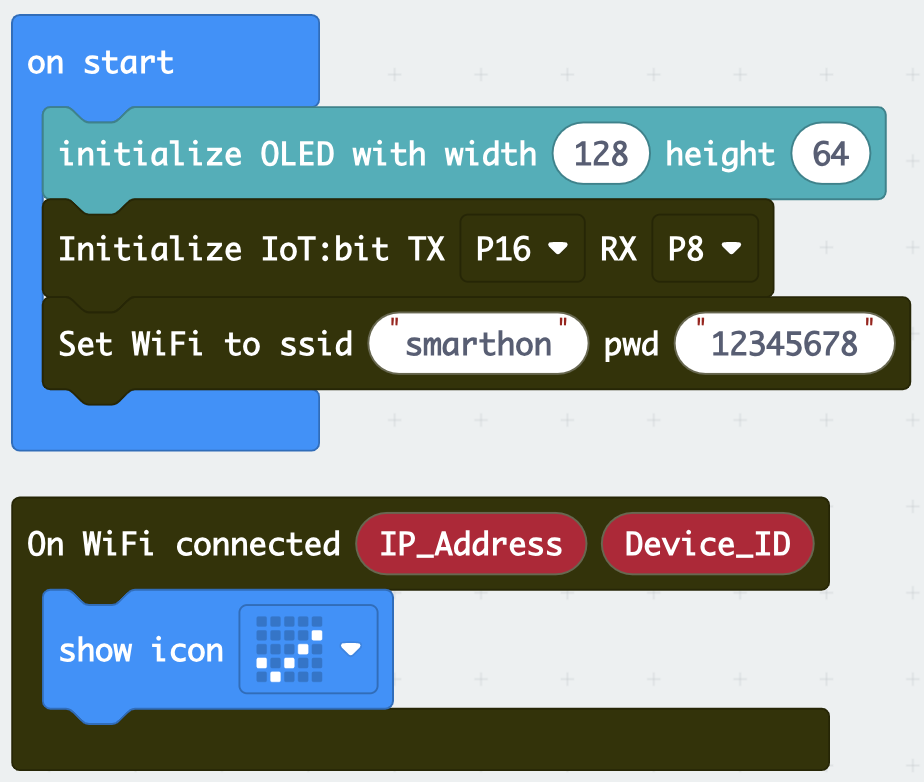Edit the ssid field smarthon
This screenshot has height=782, width=924.
pyautogui.click(x=478, y=344)
